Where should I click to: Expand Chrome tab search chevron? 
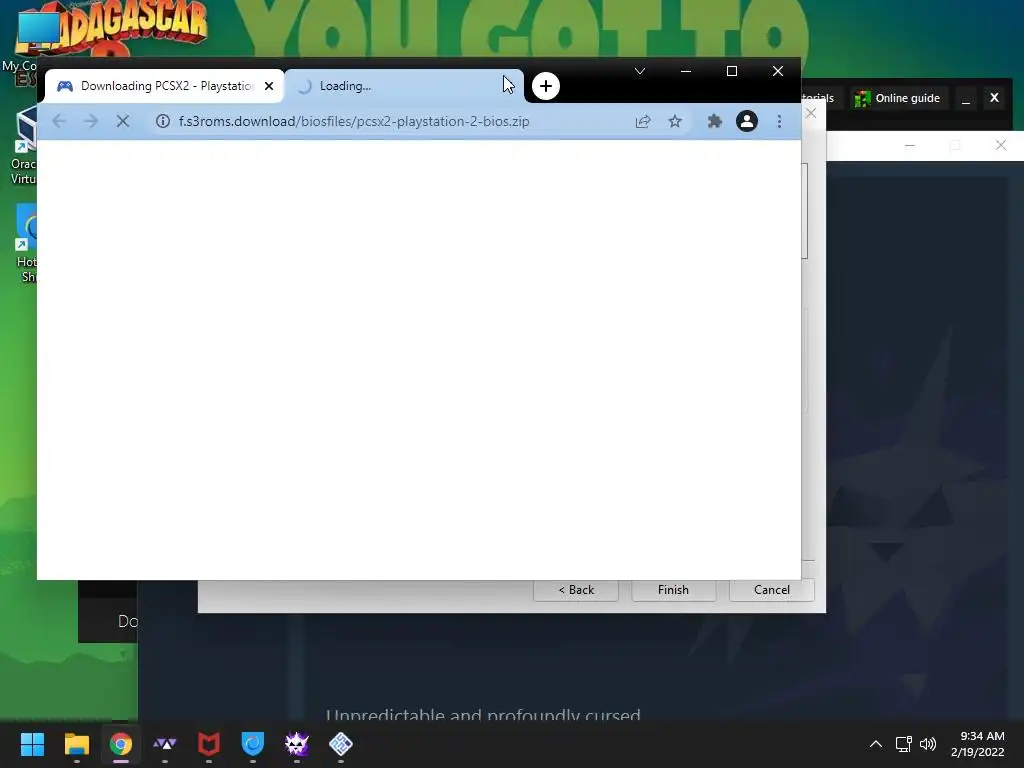tap(640, 71)
